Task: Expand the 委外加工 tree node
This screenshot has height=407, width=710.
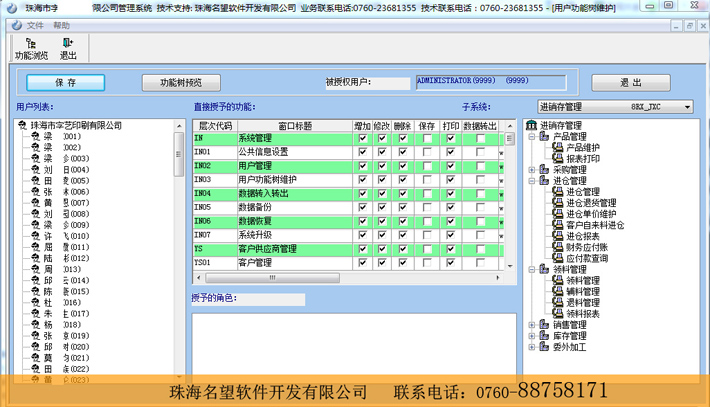Action: click(x=532, y=347)
